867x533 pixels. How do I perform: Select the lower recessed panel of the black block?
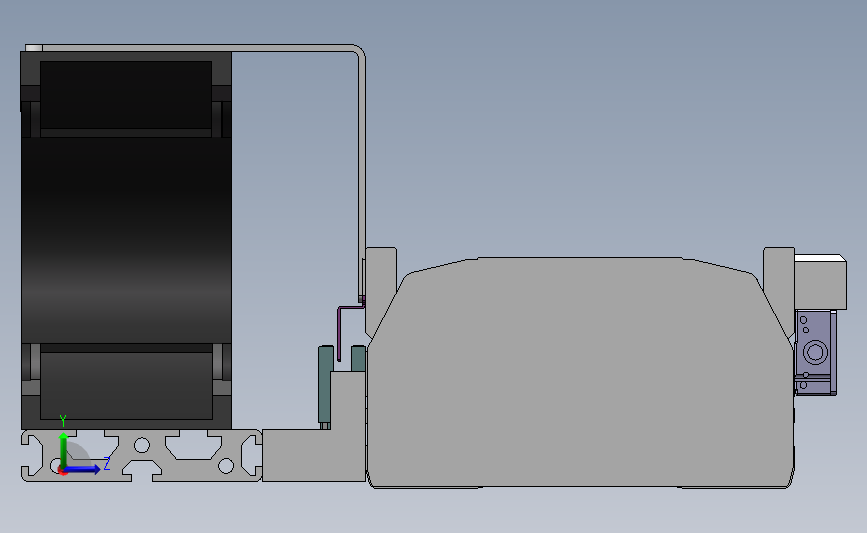click(x=126, y=386)
